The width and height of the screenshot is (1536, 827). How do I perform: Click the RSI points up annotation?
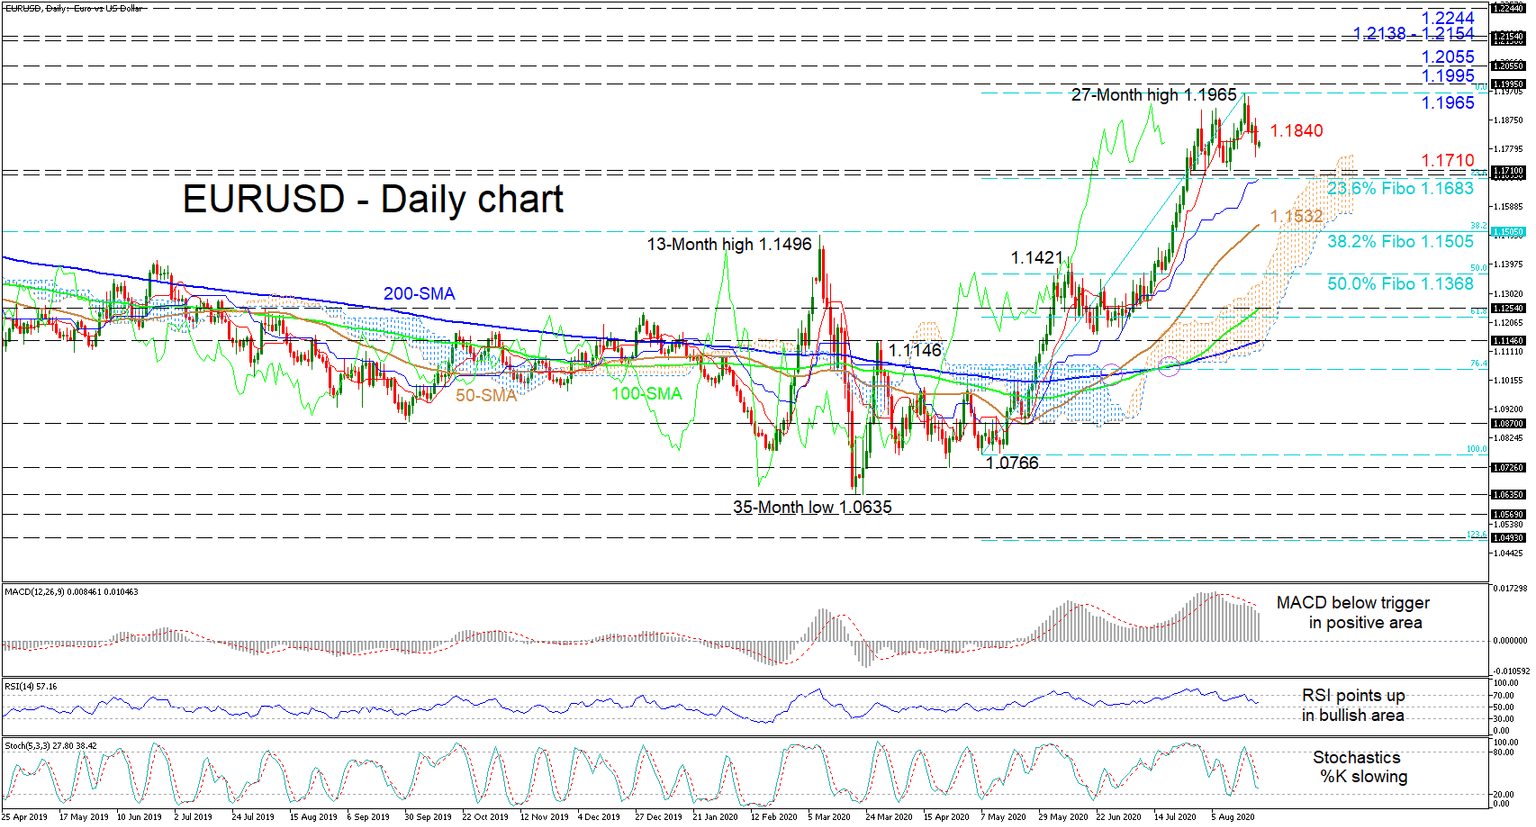click(1354, 695)
